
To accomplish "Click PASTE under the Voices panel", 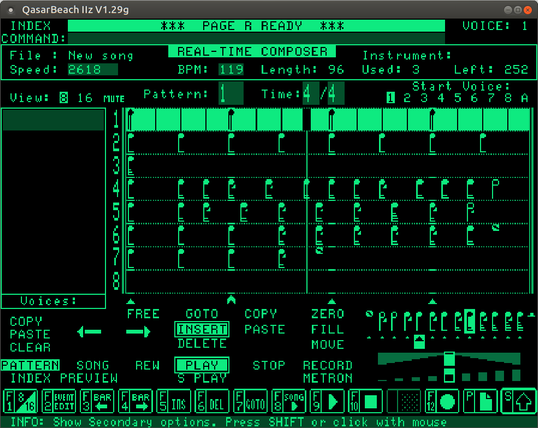I will click(30, 334).
